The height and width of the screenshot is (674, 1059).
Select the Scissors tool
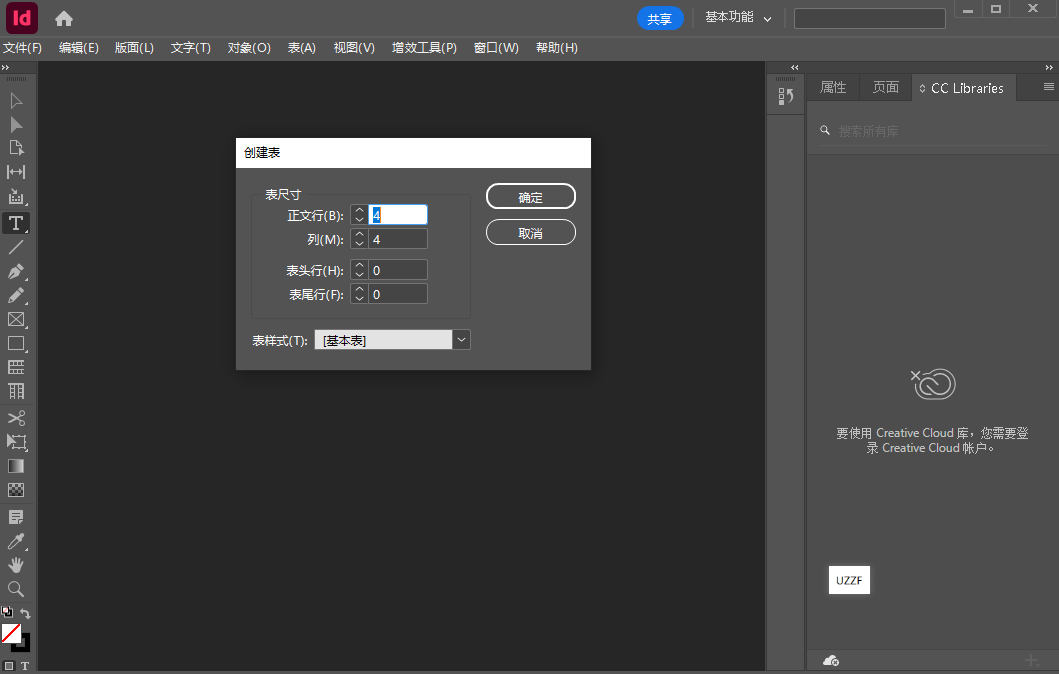[16, 418]
